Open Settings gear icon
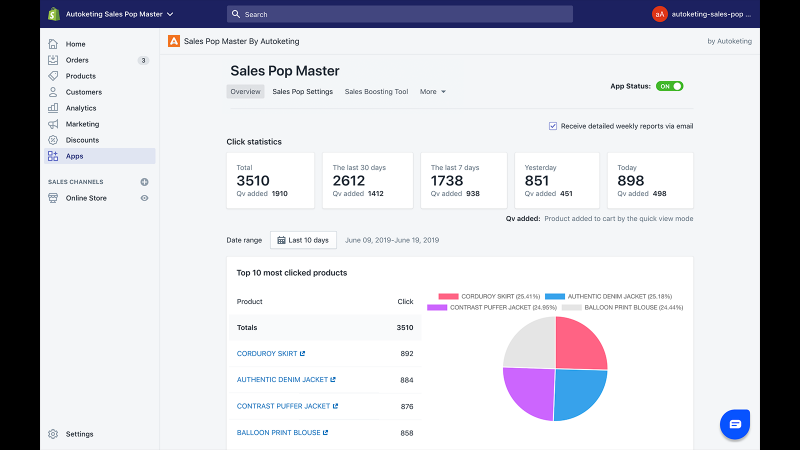The image size is (800, 450). (x=53, y=434)
